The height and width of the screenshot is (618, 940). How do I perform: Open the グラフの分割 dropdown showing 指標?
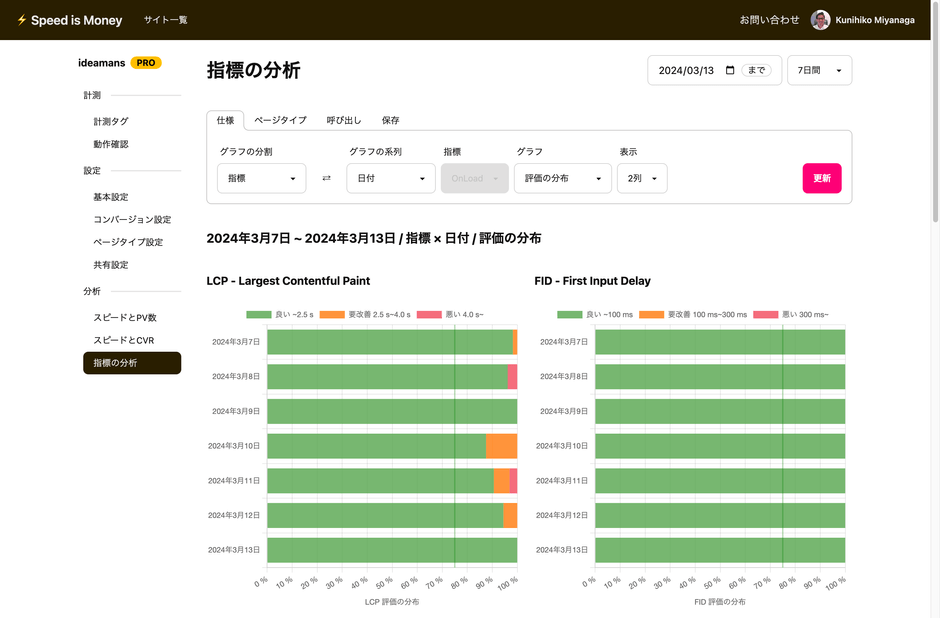coord(261,178)
